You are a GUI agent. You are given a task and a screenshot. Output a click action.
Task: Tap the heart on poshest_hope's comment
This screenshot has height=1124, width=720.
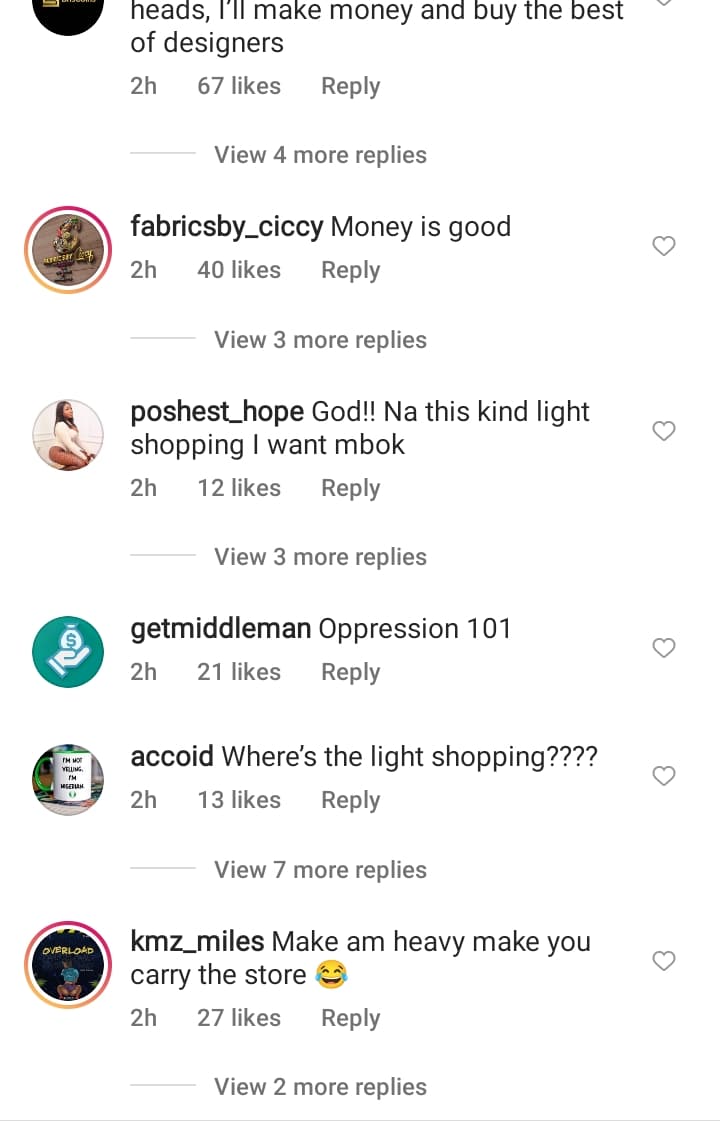pos(663,431)
